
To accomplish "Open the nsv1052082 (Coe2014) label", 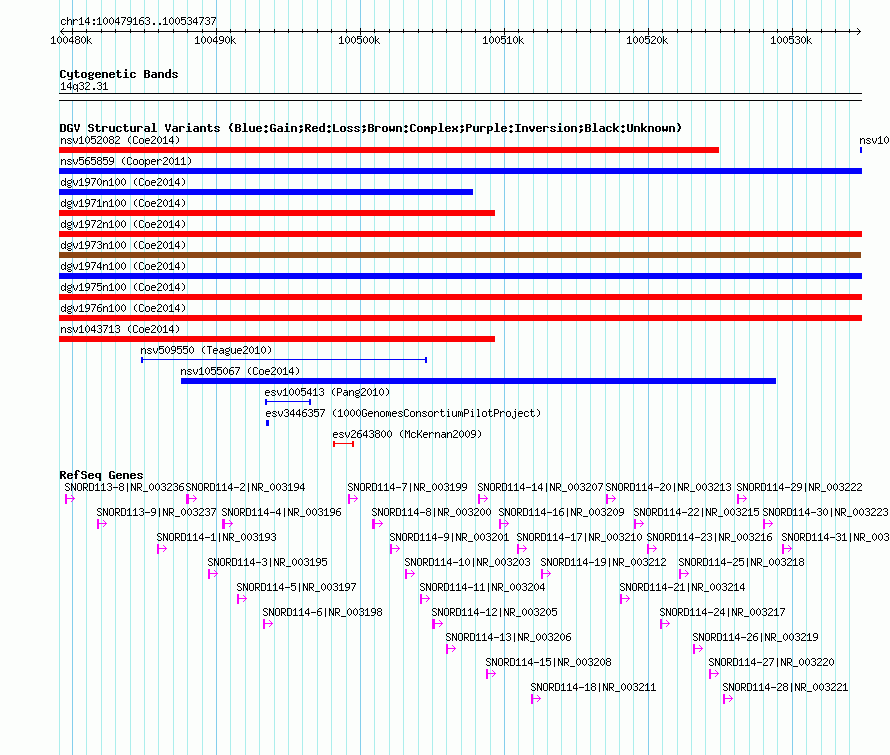I will tap(120, 140).
